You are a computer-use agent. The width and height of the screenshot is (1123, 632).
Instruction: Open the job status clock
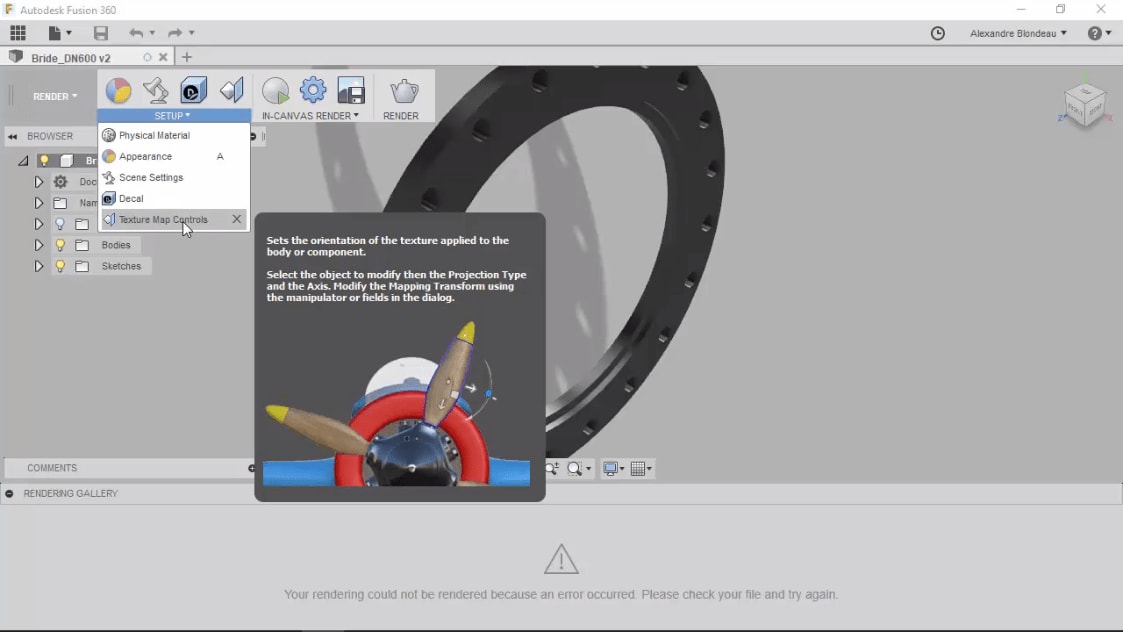(938, 33)
